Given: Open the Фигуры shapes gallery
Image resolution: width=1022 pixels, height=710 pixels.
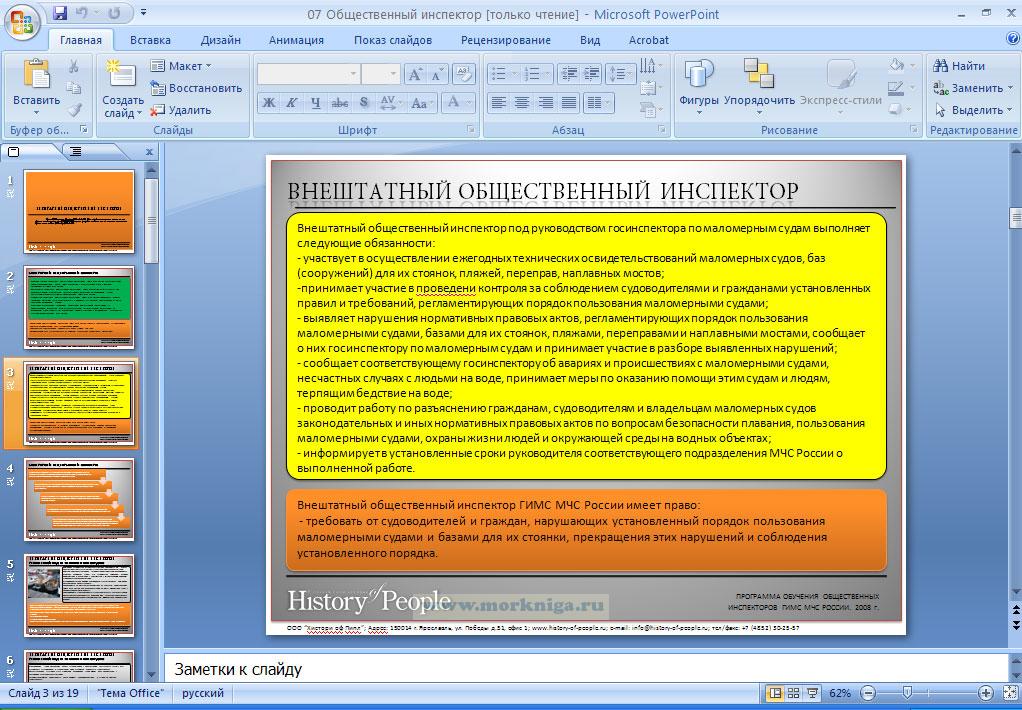Looking at the screenshot, I should click(x=698, y=76).
